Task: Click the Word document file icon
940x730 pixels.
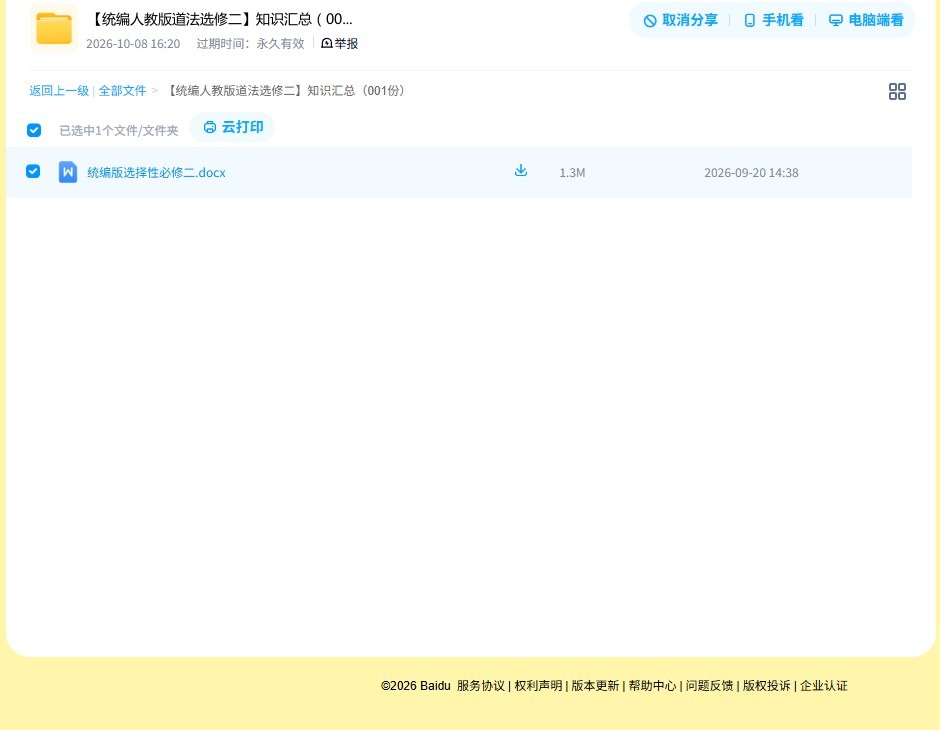Action: coord(68,172)
